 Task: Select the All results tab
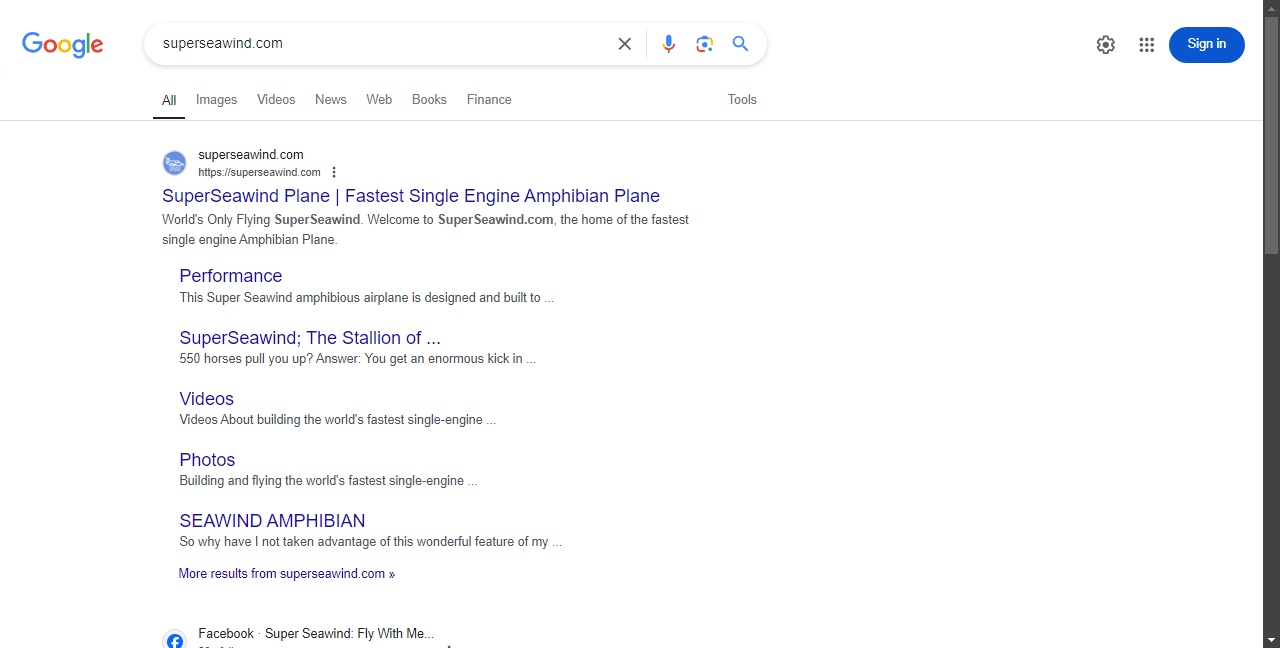[169, 100]
